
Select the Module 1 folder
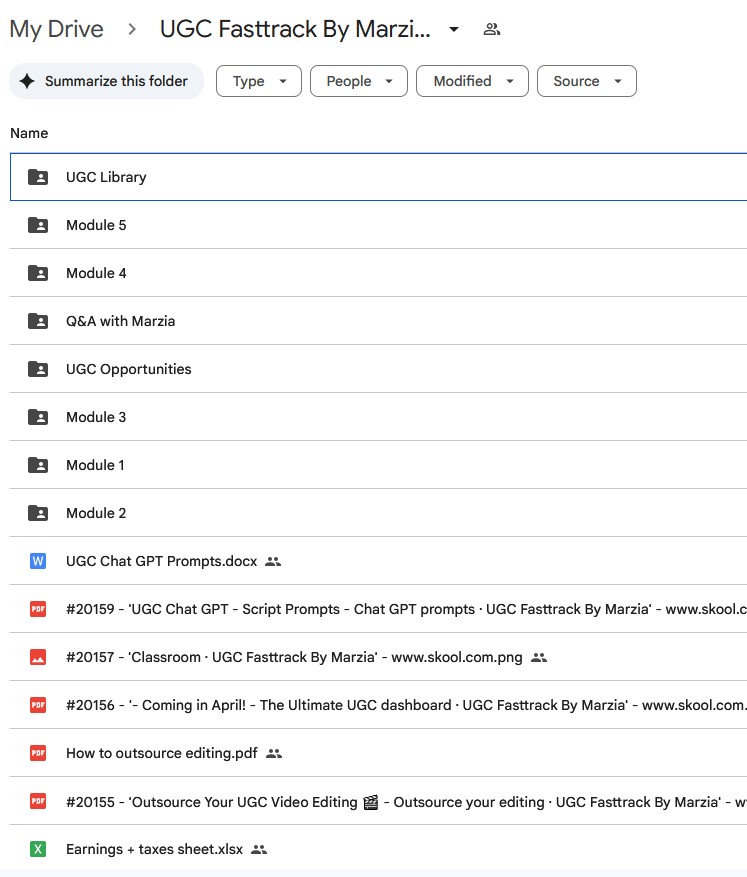click(96, 465)
